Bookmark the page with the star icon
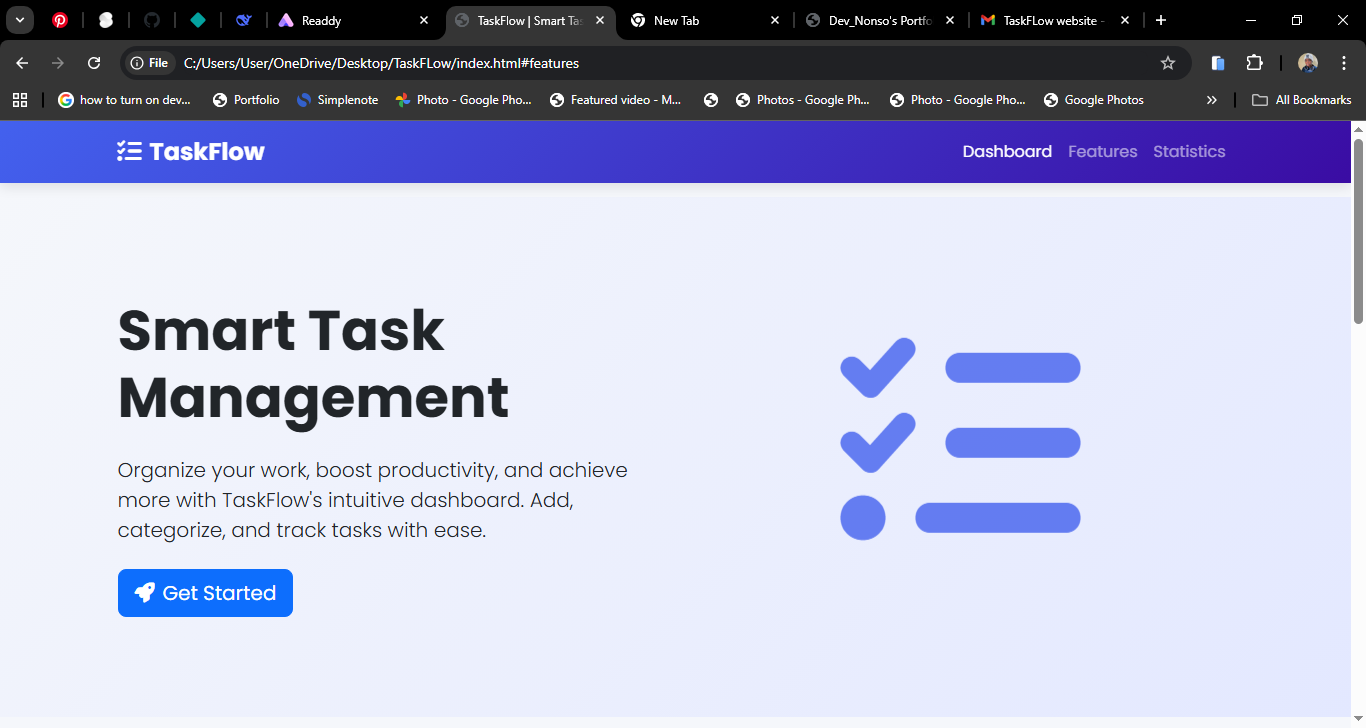Image resolution: width=1366 pixels, height=728 pixels. coord(1168,62)
